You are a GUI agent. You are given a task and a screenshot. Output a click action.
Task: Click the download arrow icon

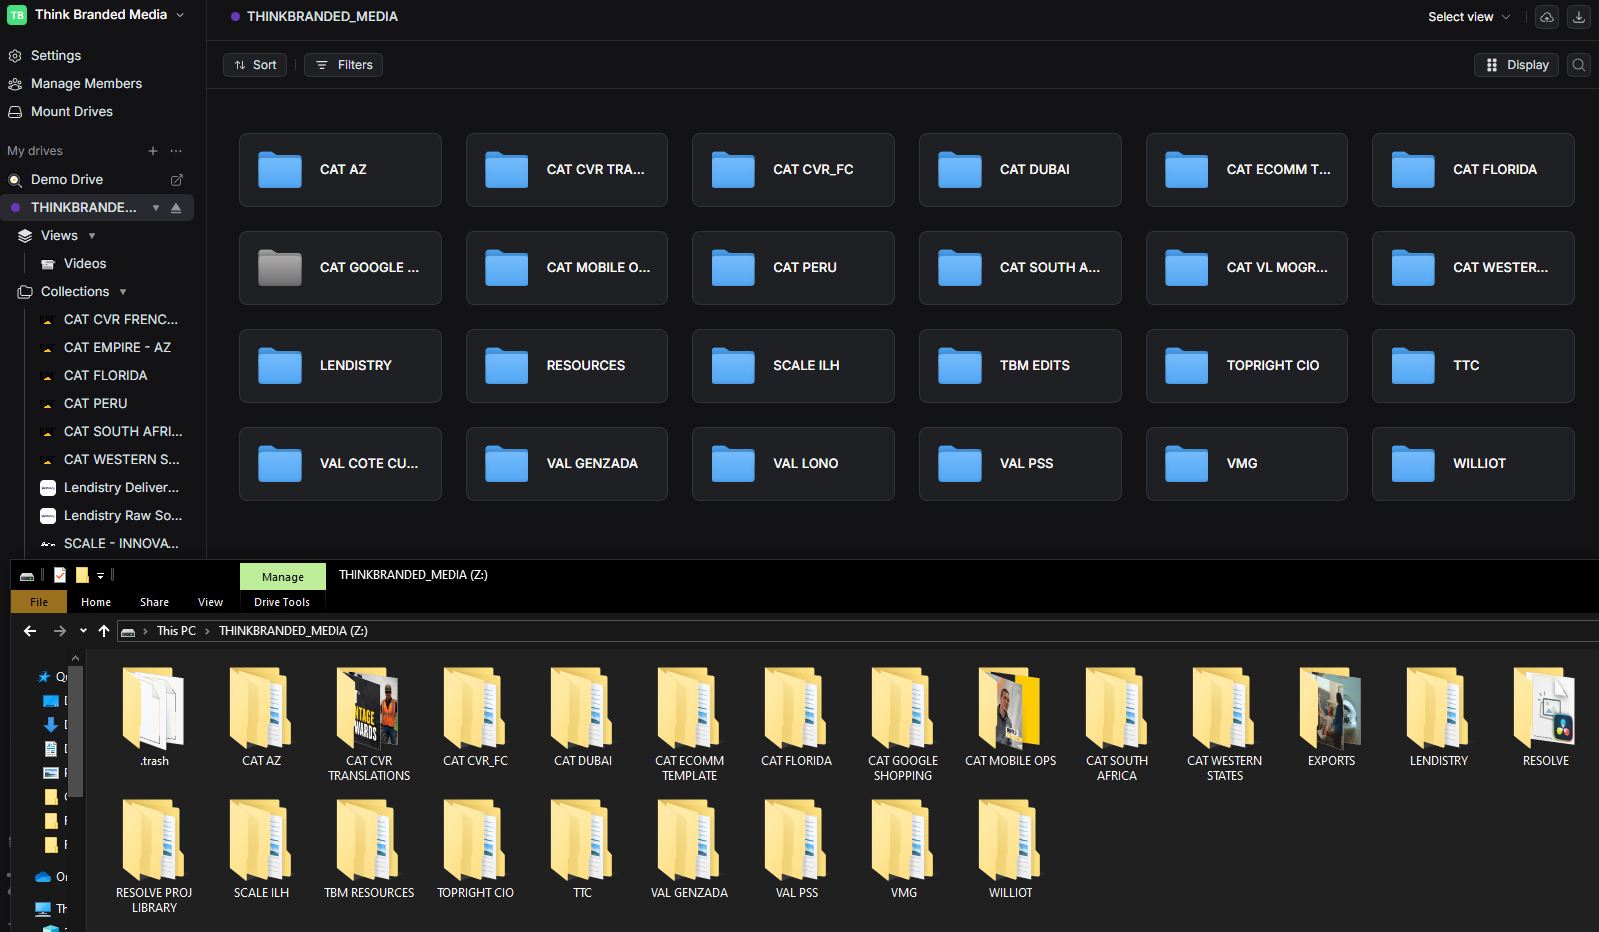(1579, 17)
